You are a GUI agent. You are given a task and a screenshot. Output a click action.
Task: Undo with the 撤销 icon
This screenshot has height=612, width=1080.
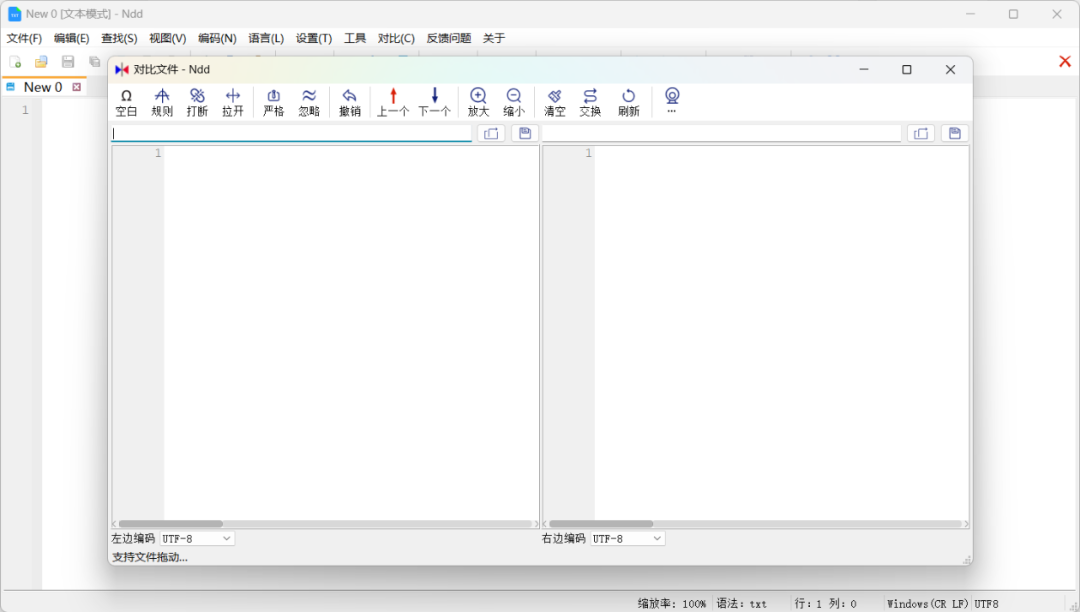[x=349, y=102]
